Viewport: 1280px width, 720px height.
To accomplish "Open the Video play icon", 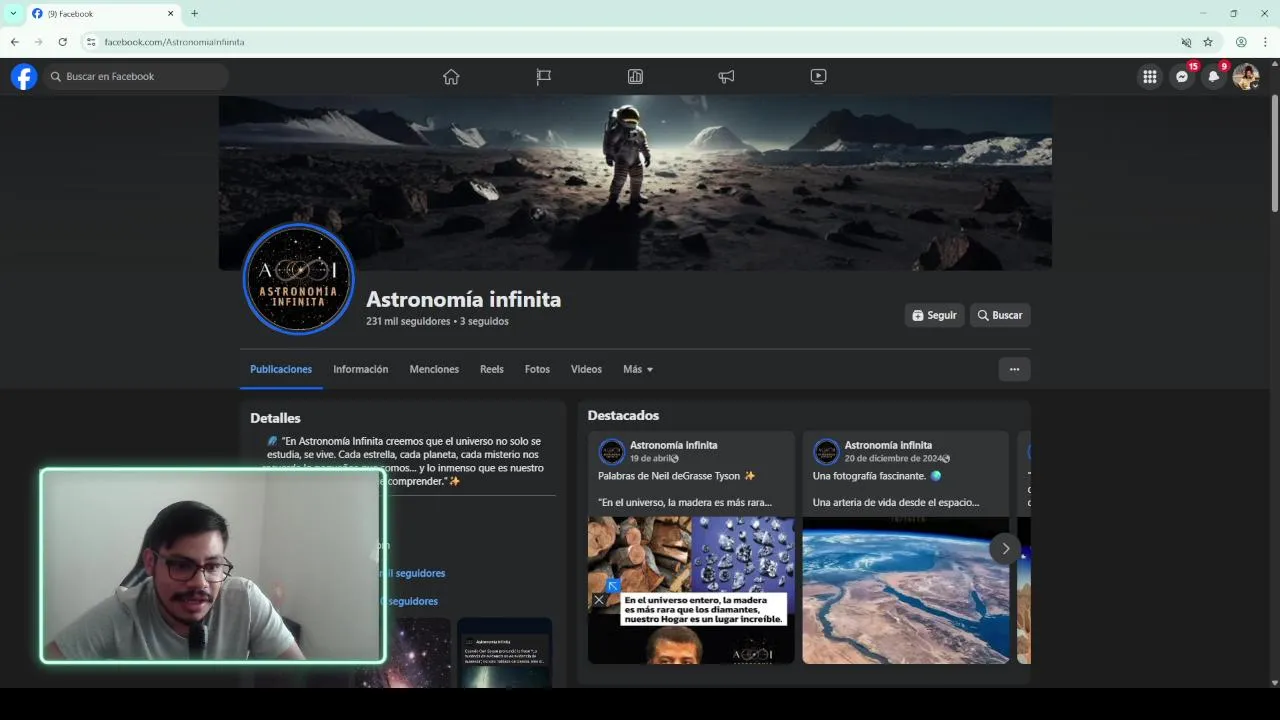I will click(x=818, y=76).
